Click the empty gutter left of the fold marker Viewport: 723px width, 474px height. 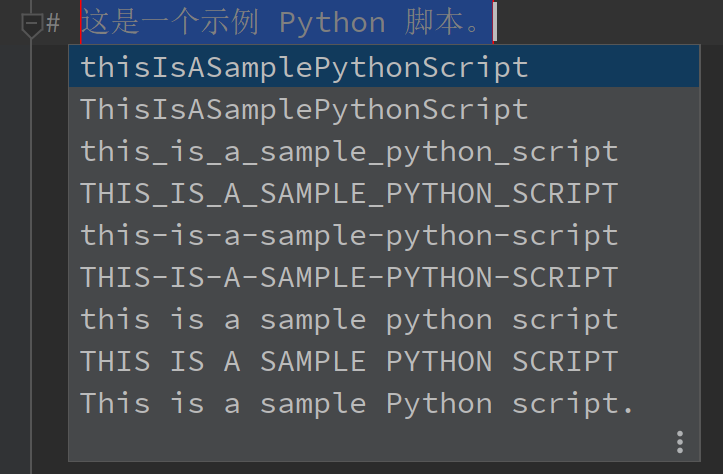point(10,24)
